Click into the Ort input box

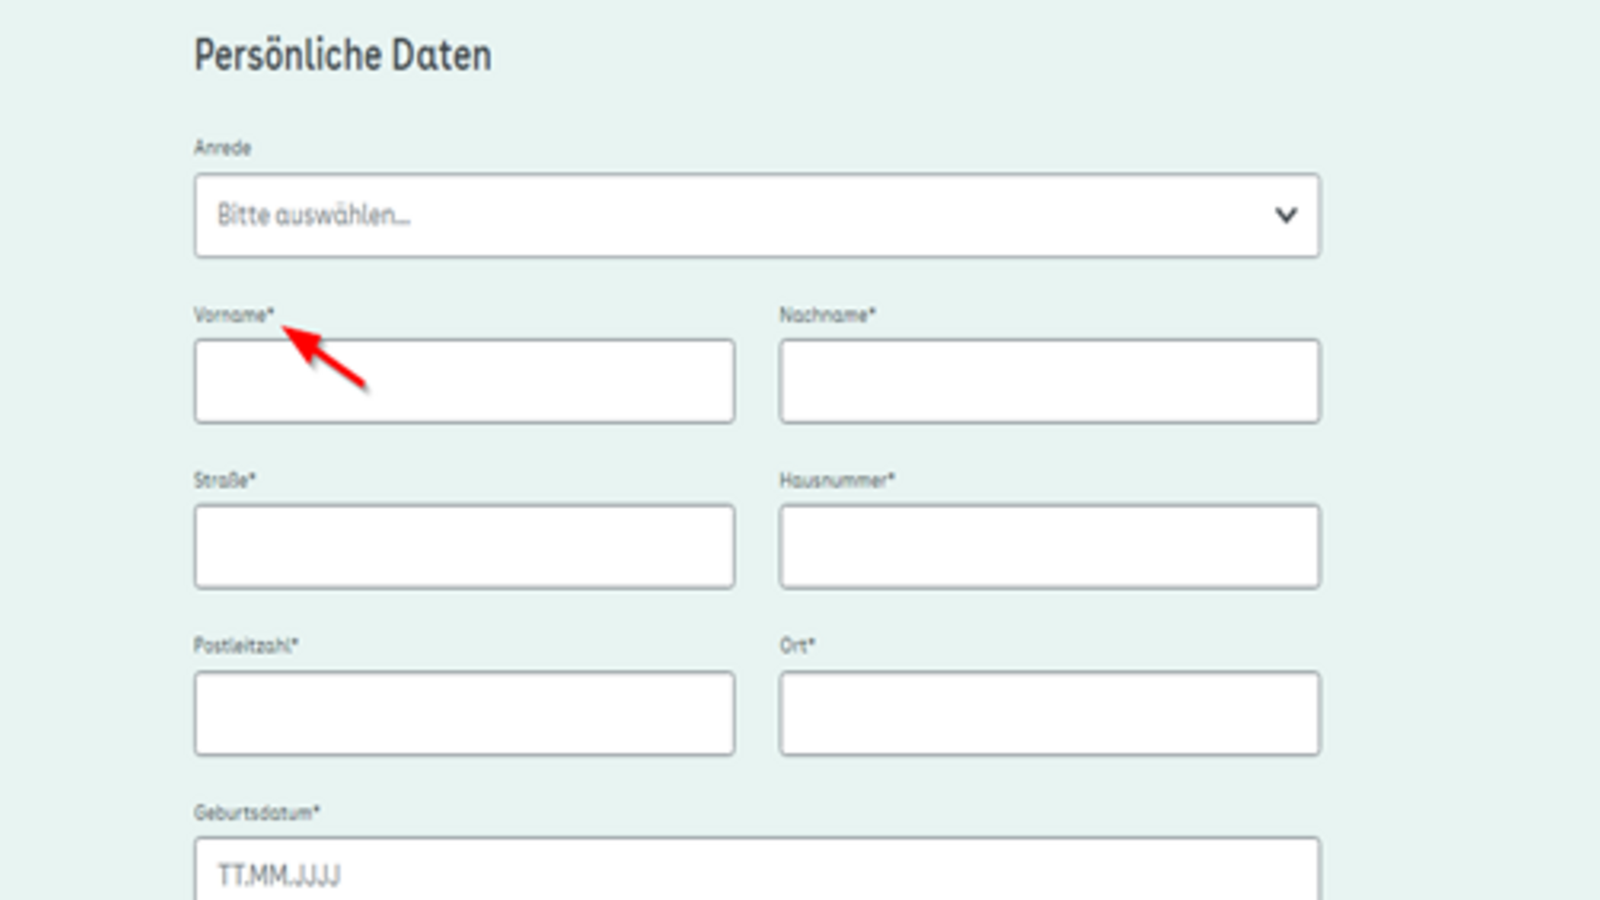pyautogui.click(x=1049, y=713)
